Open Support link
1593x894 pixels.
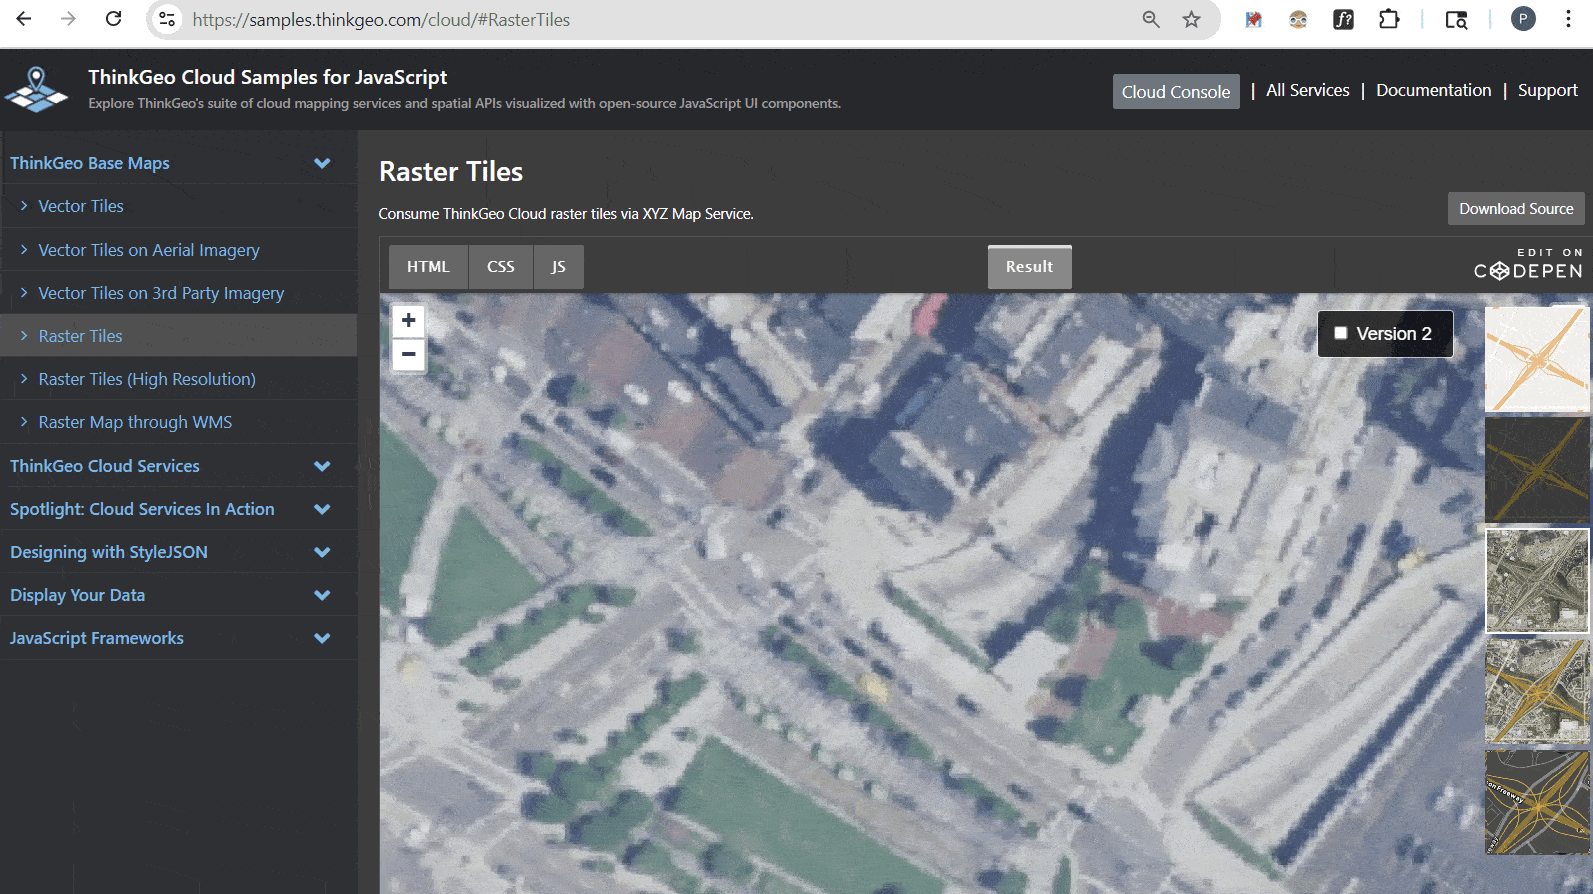tap(1548, 90)
